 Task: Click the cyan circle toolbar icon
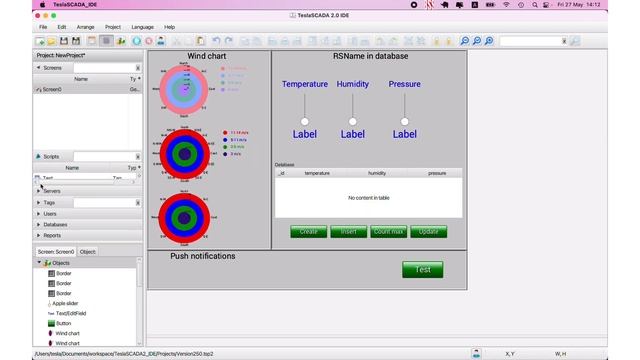pyautogui.click(x=137, y=41)
